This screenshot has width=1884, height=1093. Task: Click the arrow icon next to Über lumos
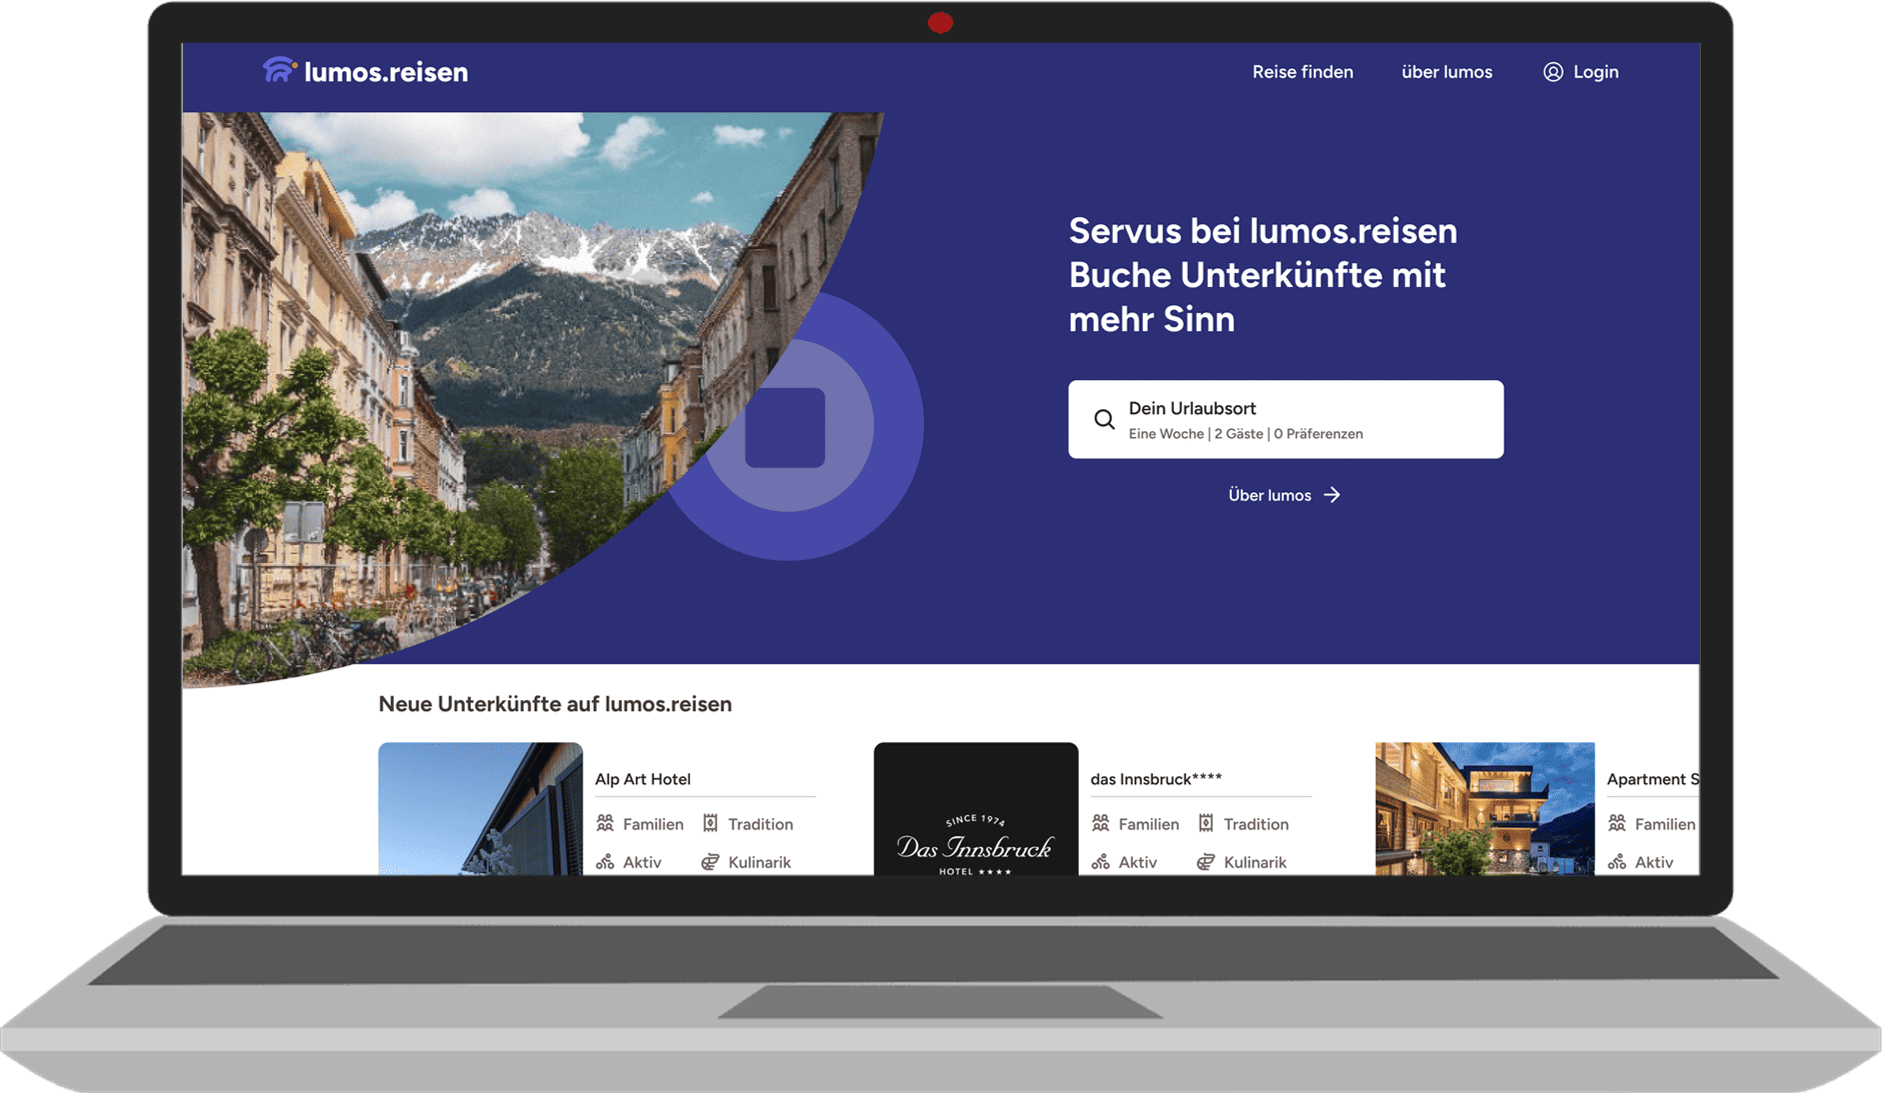[x=1332, y=495]
